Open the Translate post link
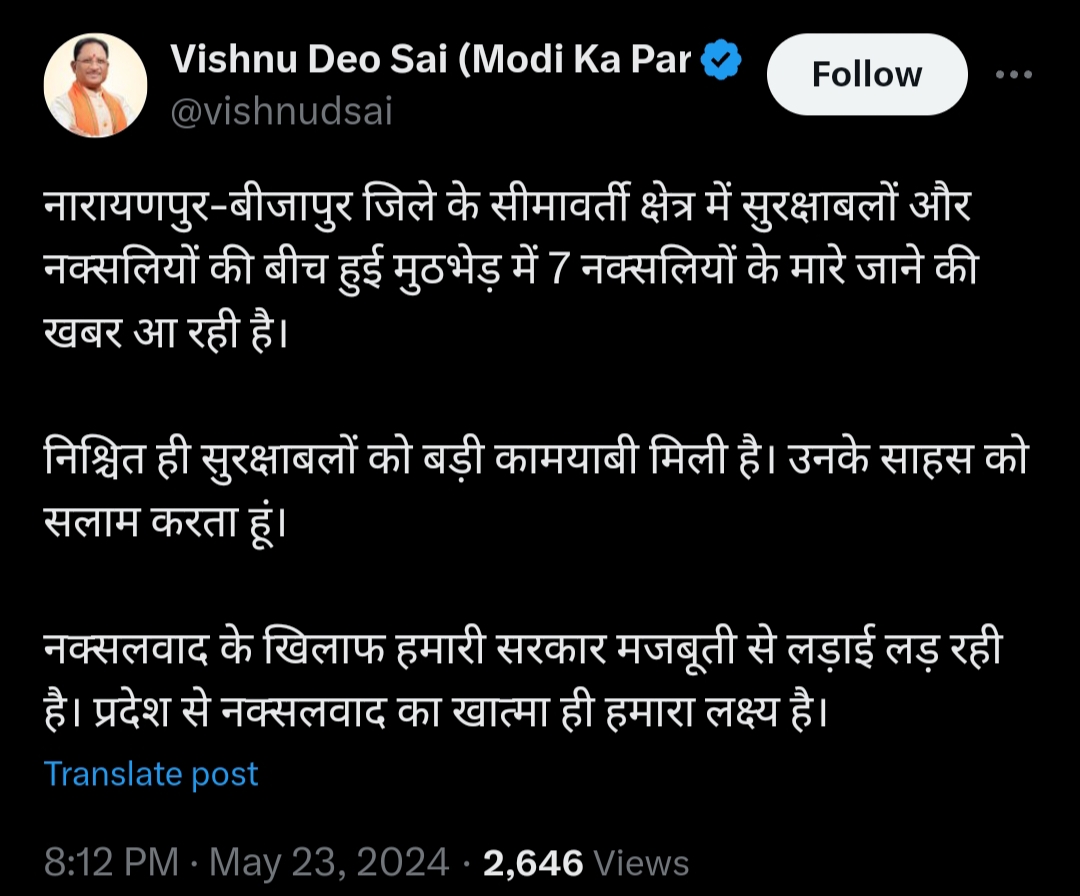Image resolution: width=1080 pixels, height=896 pixels. point(149,773)
